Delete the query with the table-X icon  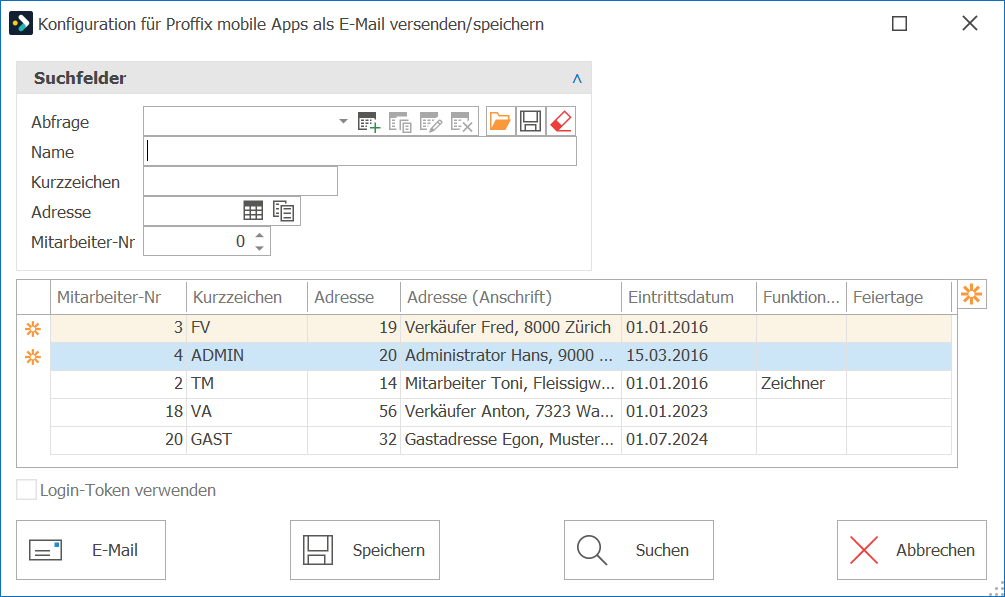[461, 121]
